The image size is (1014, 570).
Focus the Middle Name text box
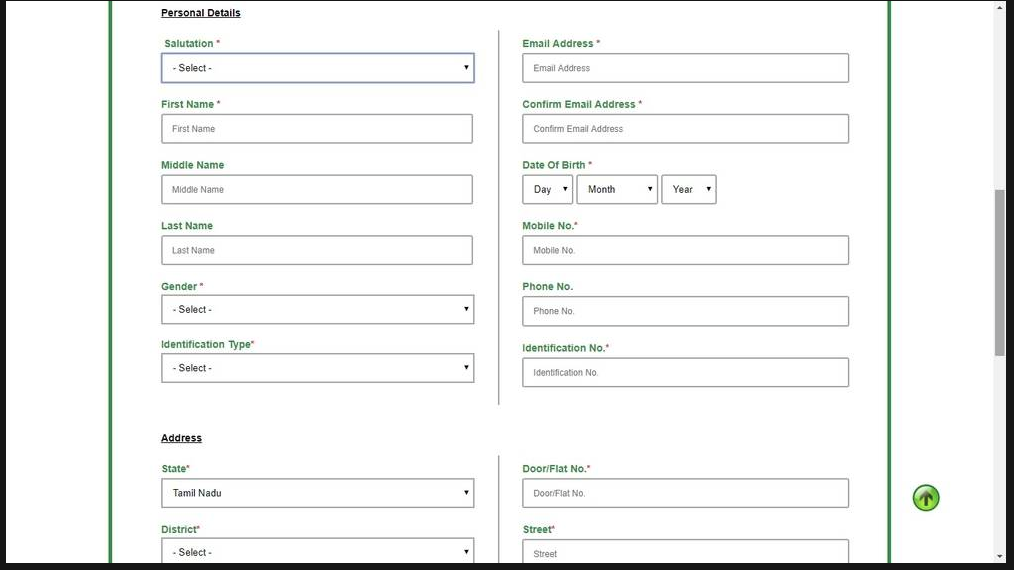click(317, 190)
